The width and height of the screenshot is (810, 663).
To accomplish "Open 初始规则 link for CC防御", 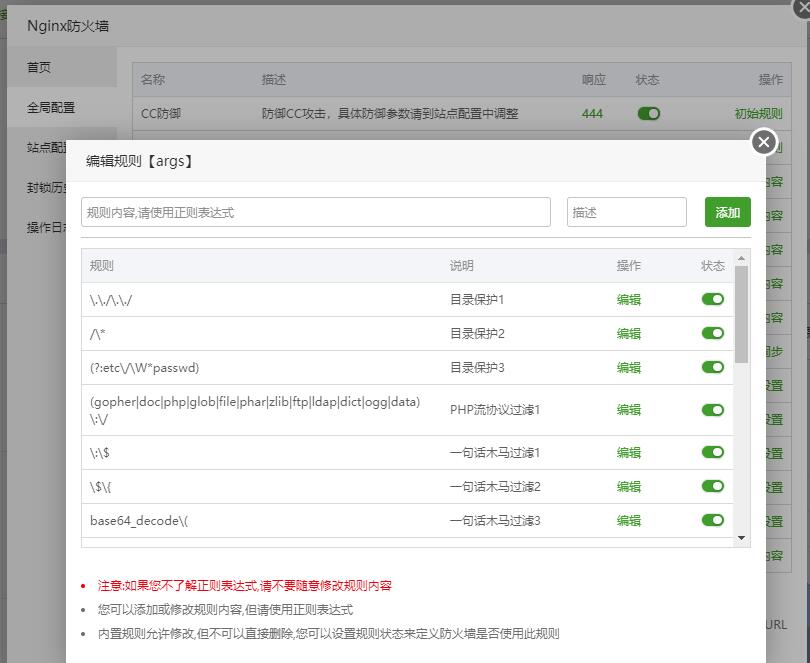I will click(x=758, y=114).
